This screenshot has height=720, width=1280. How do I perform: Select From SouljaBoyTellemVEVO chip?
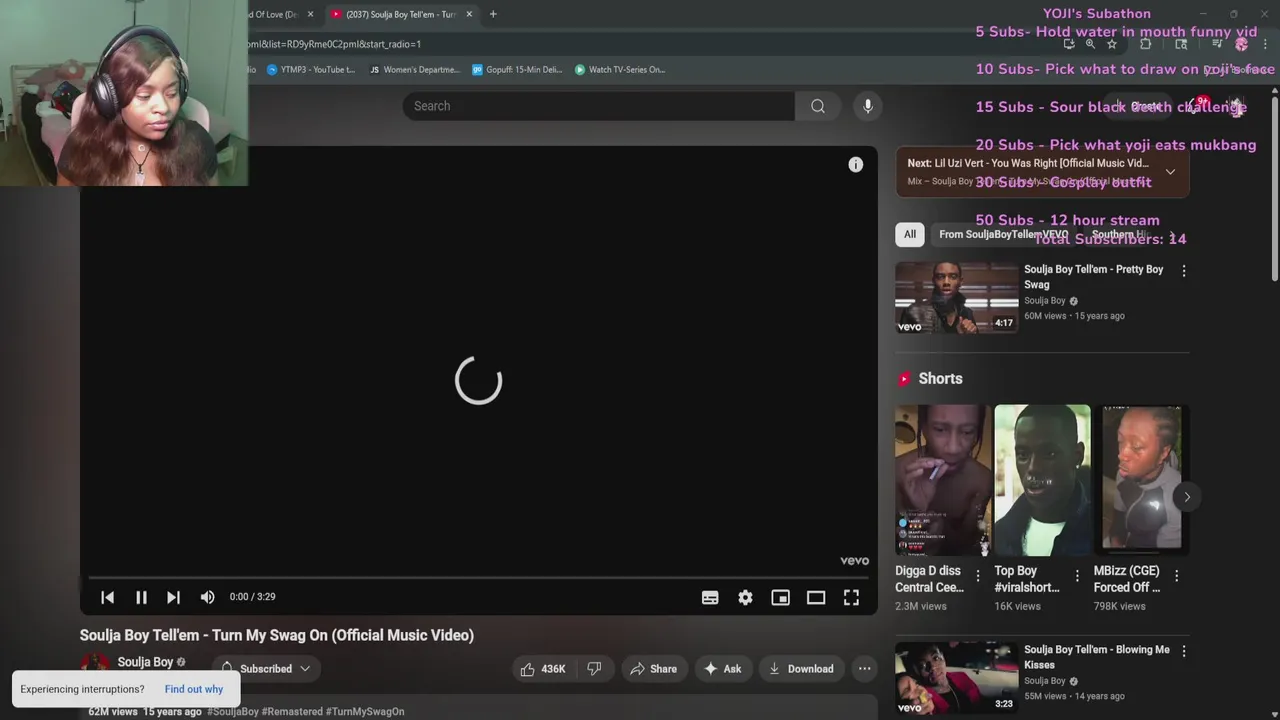tap(1003, 234)
